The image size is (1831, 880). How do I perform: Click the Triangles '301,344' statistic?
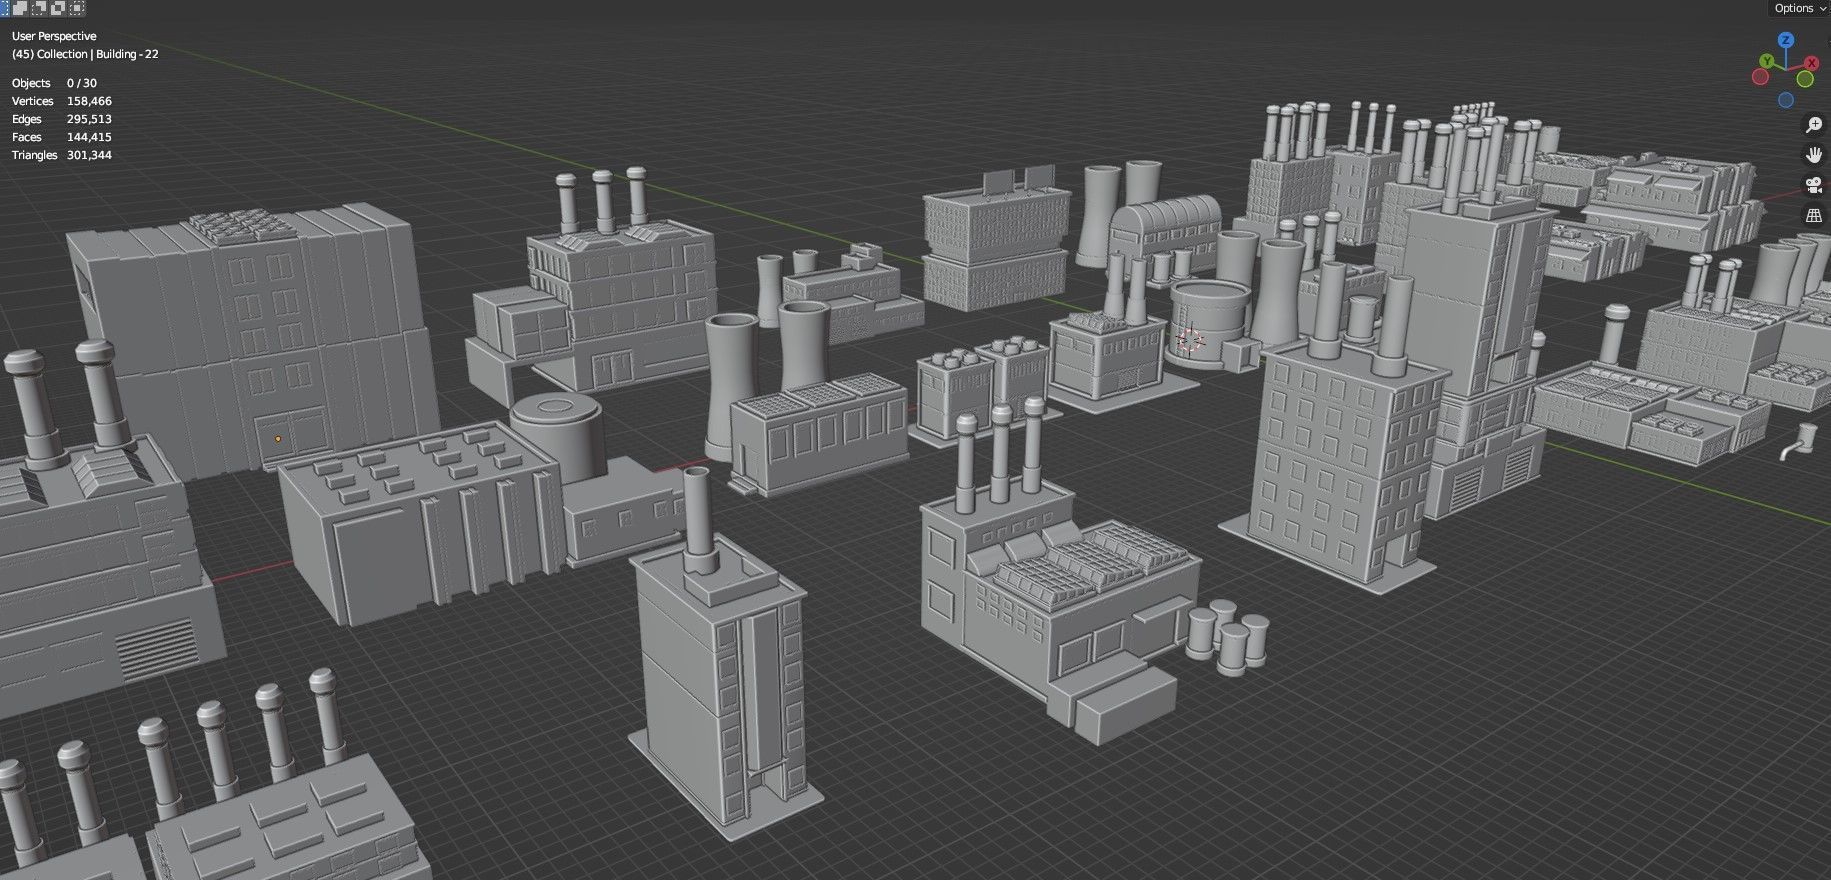(x=89, y=155)
